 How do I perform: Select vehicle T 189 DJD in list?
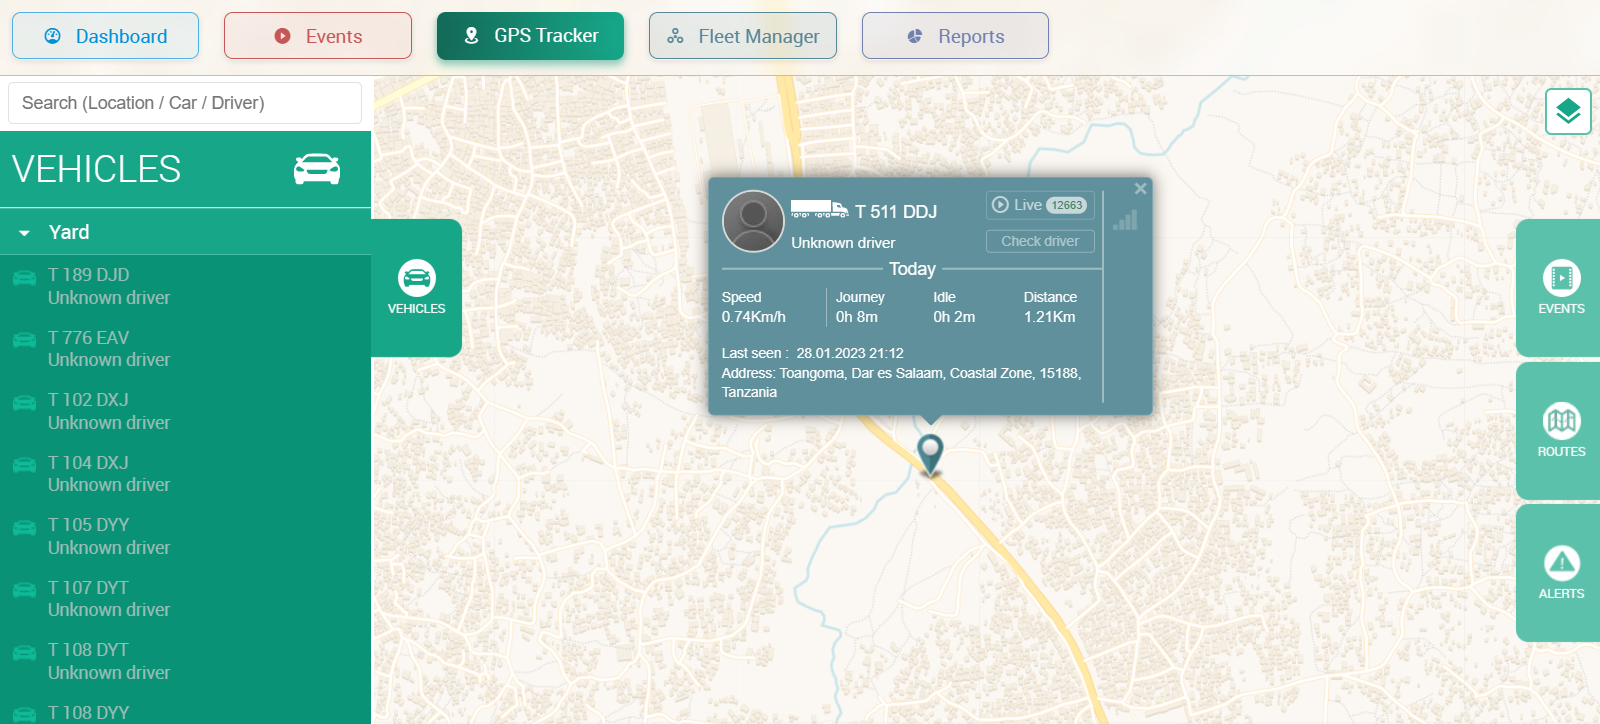coord(108,286)
